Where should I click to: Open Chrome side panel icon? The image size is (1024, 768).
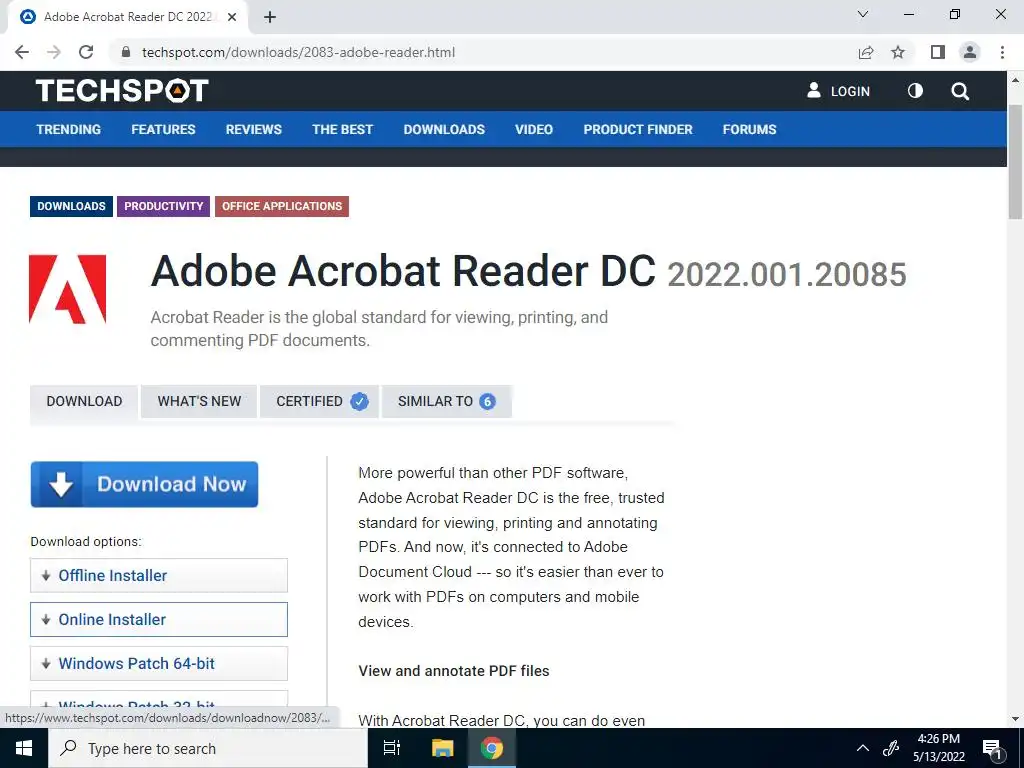point(938,52)
